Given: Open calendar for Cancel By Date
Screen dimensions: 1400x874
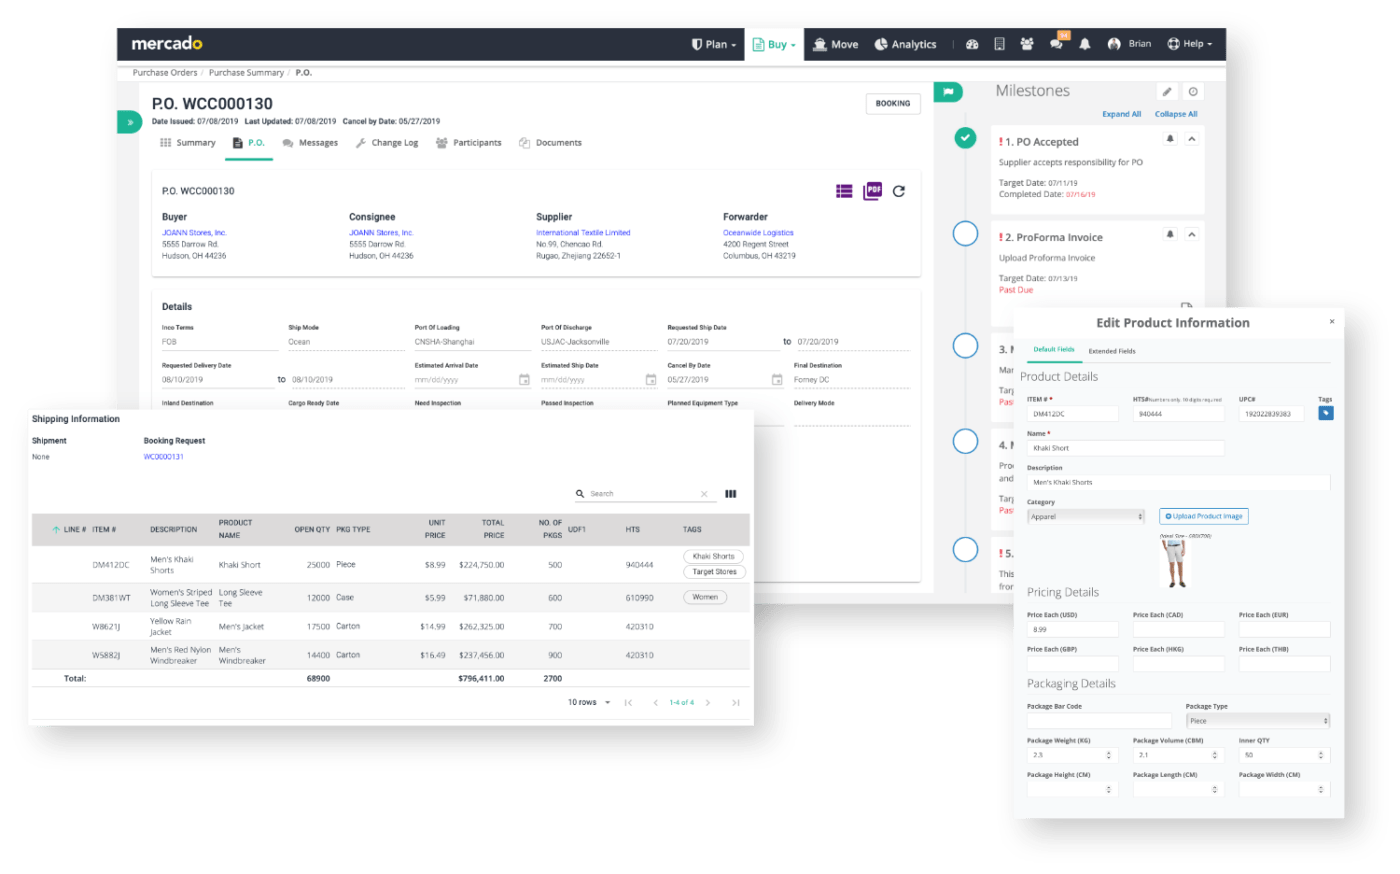Looking at the screenshot, I should 777,380.
